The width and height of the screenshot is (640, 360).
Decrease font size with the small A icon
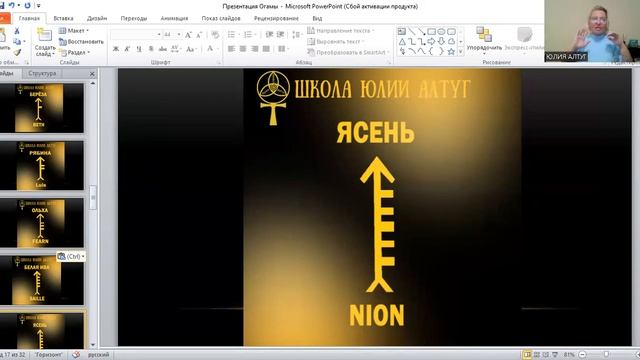coord(199,35)
